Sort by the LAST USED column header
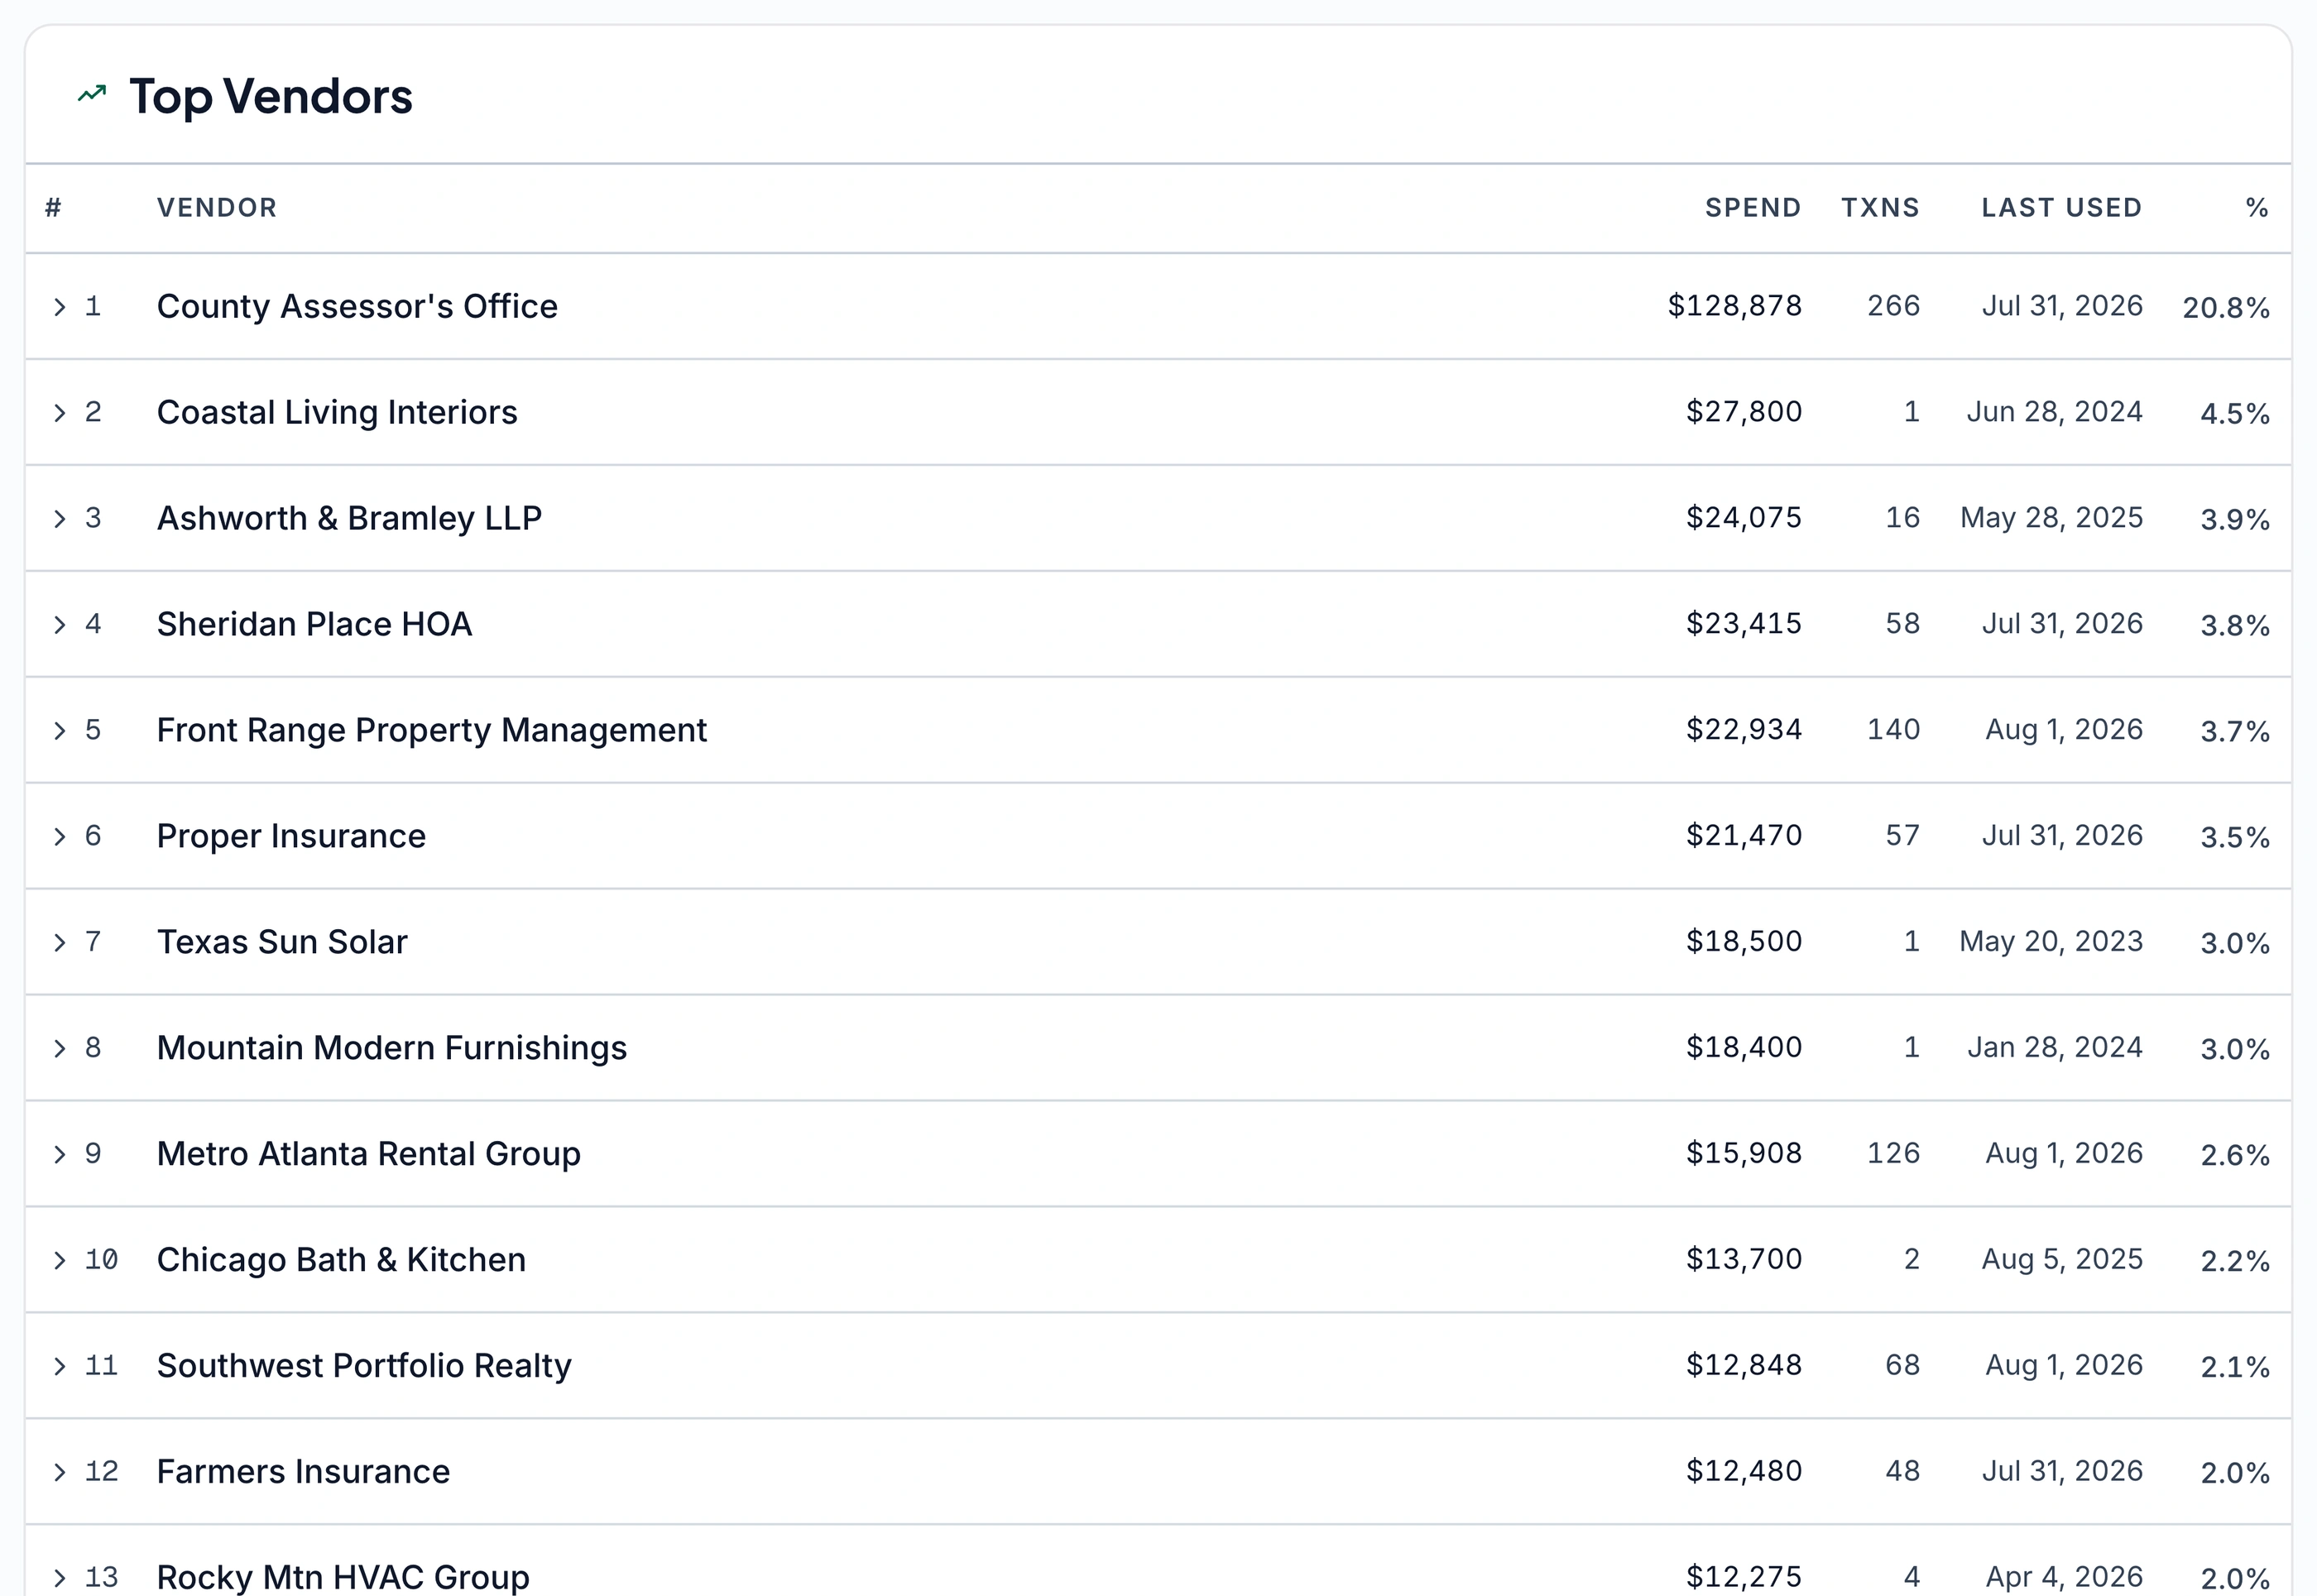Image resolution: width=2317 pixels, height=1596 pixels. pos(2062,208)
